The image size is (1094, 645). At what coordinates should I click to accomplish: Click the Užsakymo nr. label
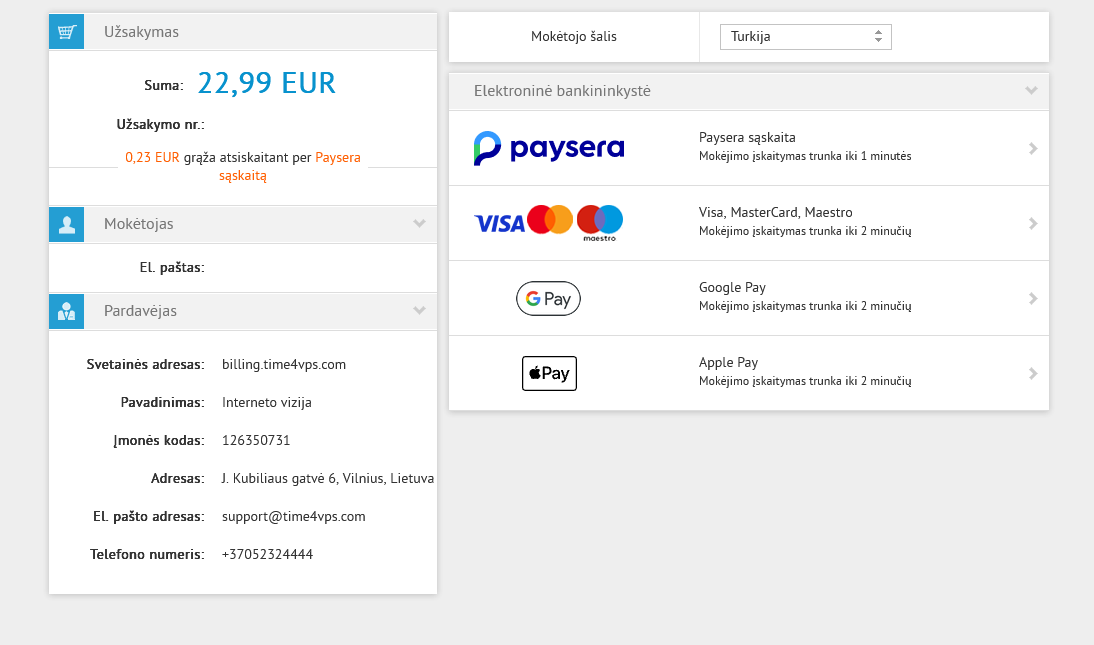pyautogui.click(x=160, y=125)
